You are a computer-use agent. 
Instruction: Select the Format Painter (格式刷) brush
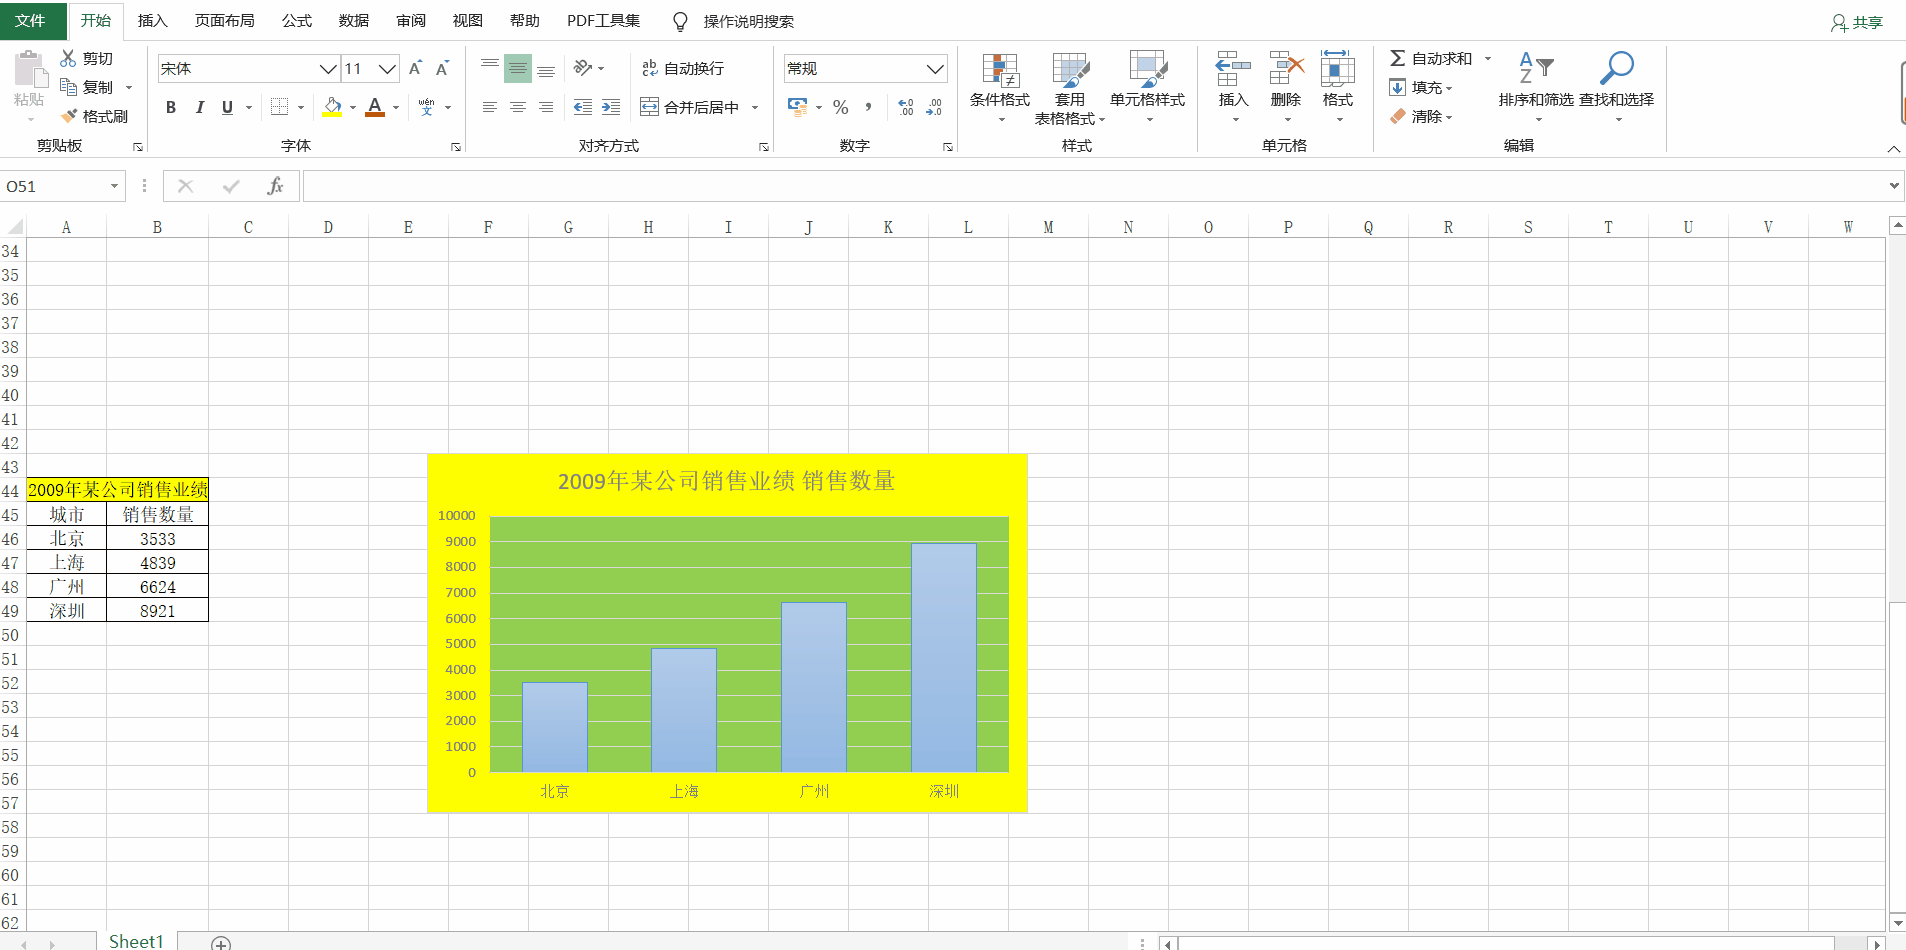68,116
